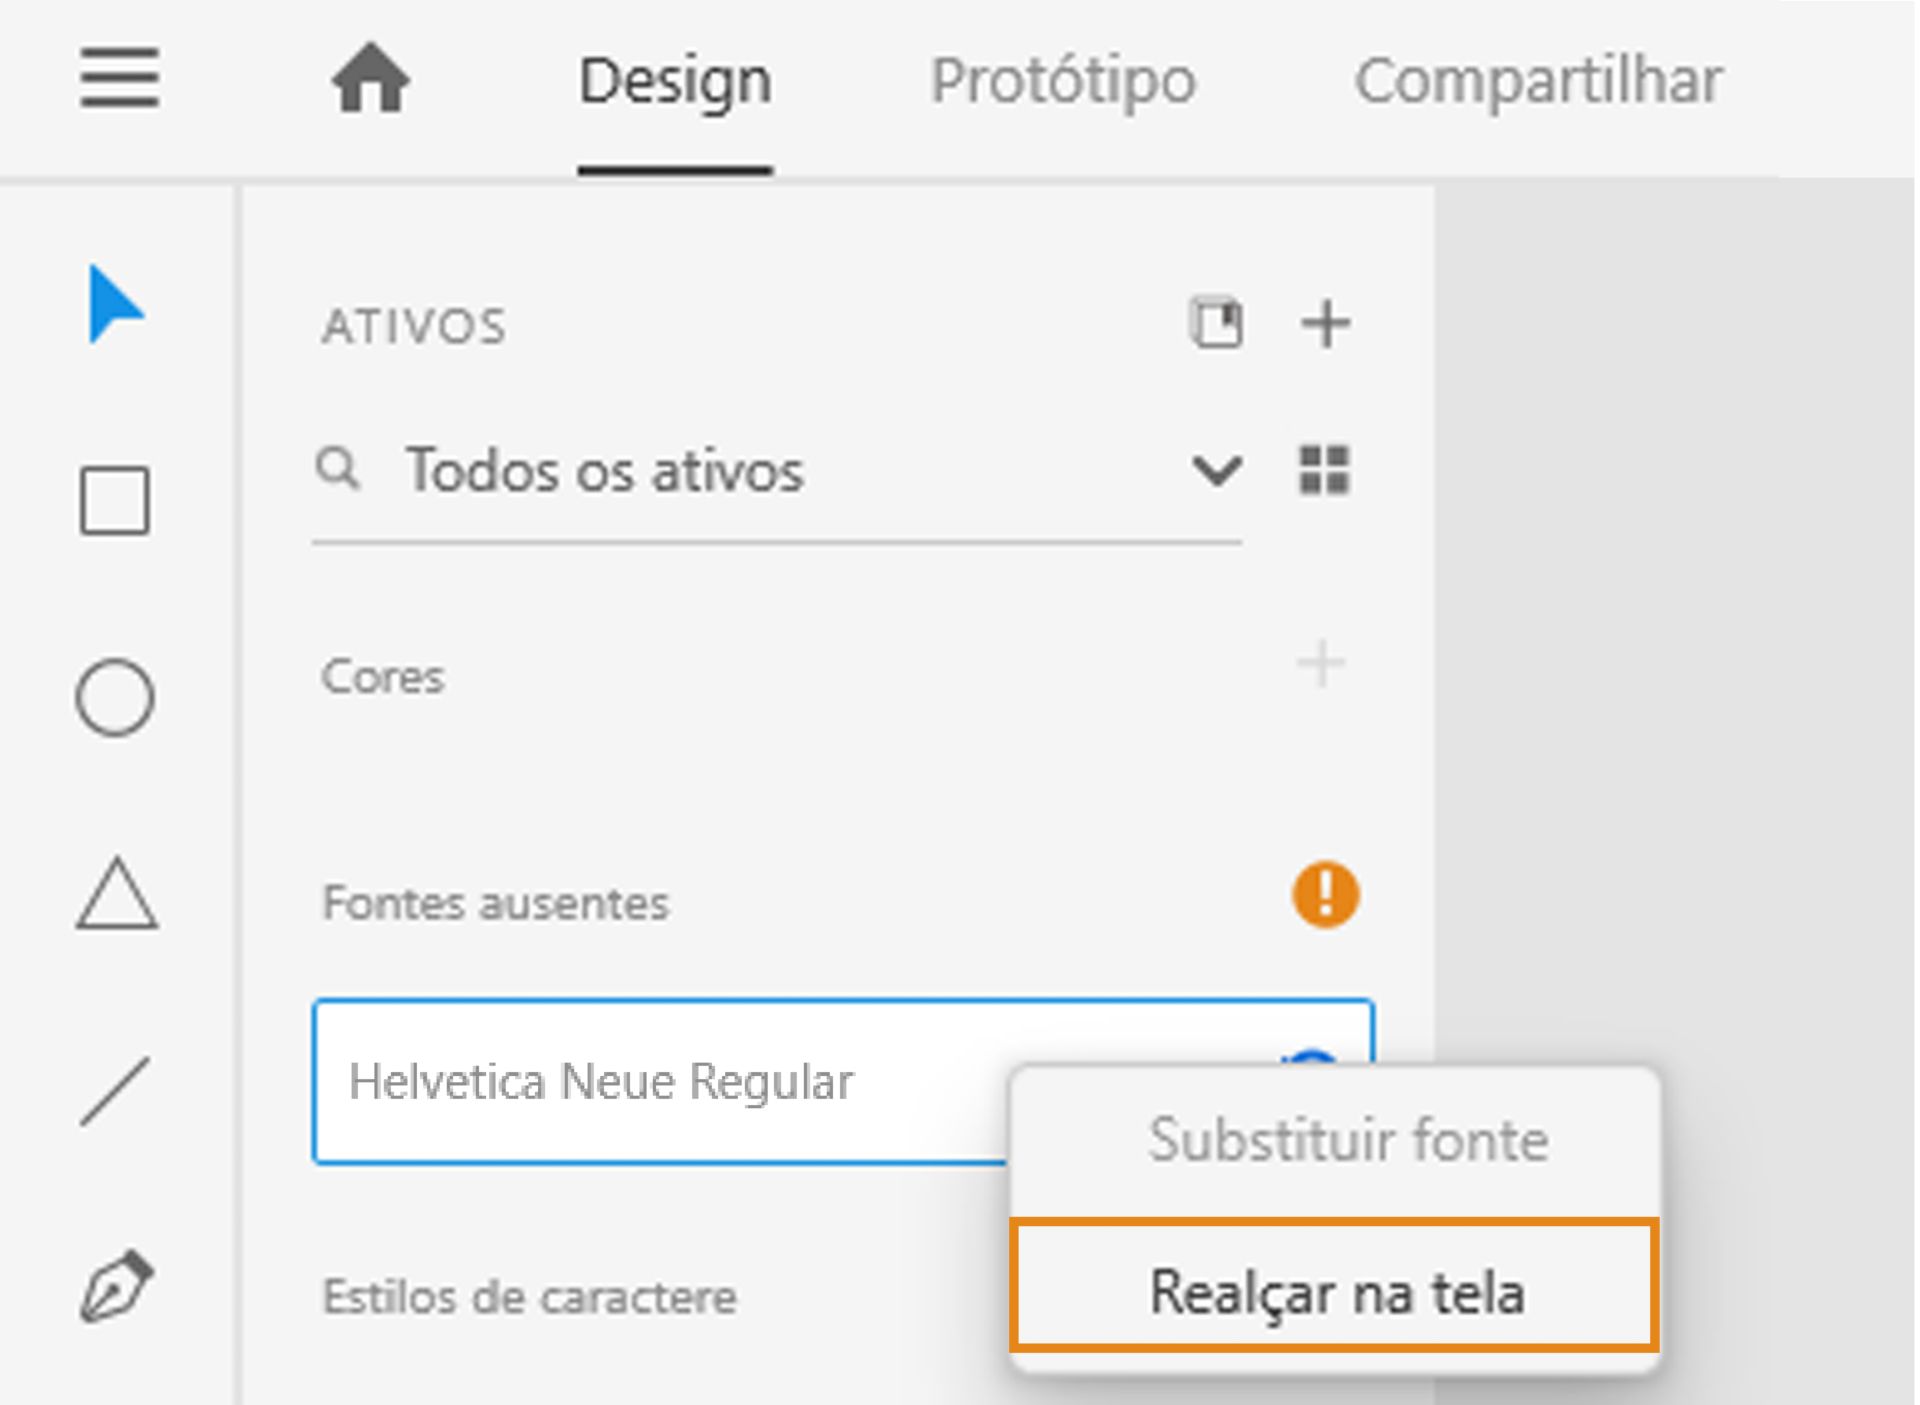Toggle the Design tab underline view
Image resolution: width=1920 pixels, height=1405 pixels.
[674, 82]
